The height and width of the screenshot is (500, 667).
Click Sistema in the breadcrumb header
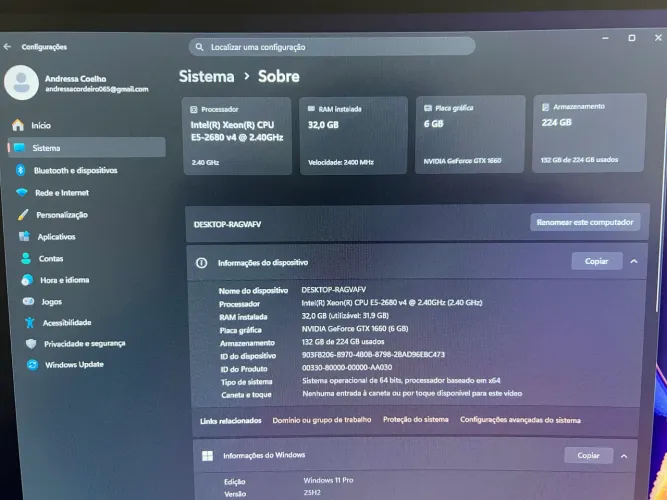[x=206, y=77]
